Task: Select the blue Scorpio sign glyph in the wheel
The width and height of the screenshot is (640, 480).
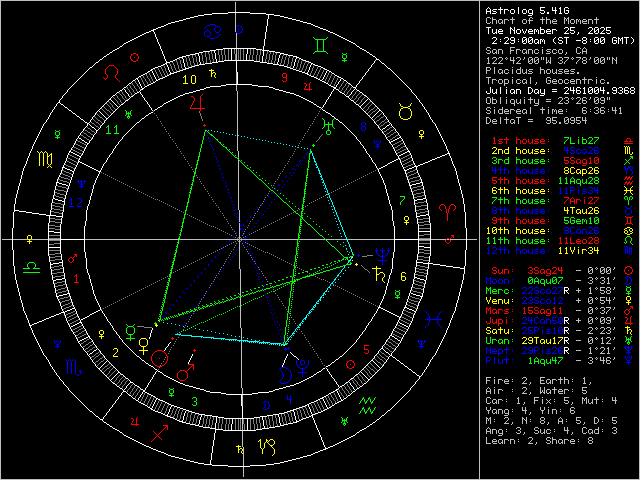Action: click(73, 367)
